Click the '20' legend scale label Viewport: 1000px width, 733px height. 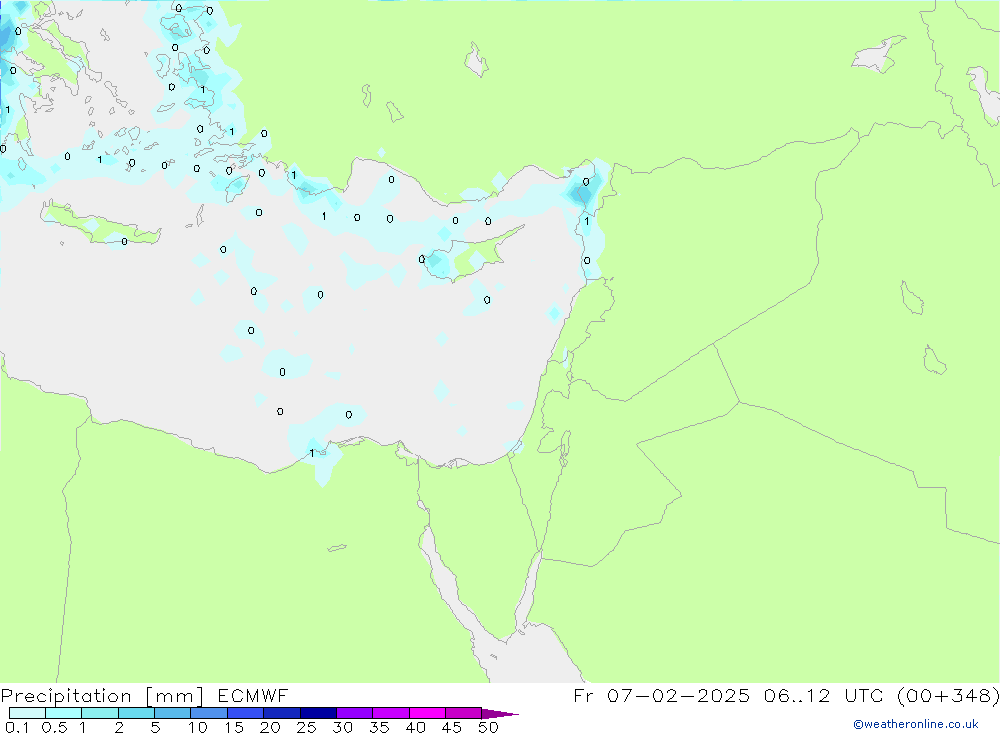[270, 727]
